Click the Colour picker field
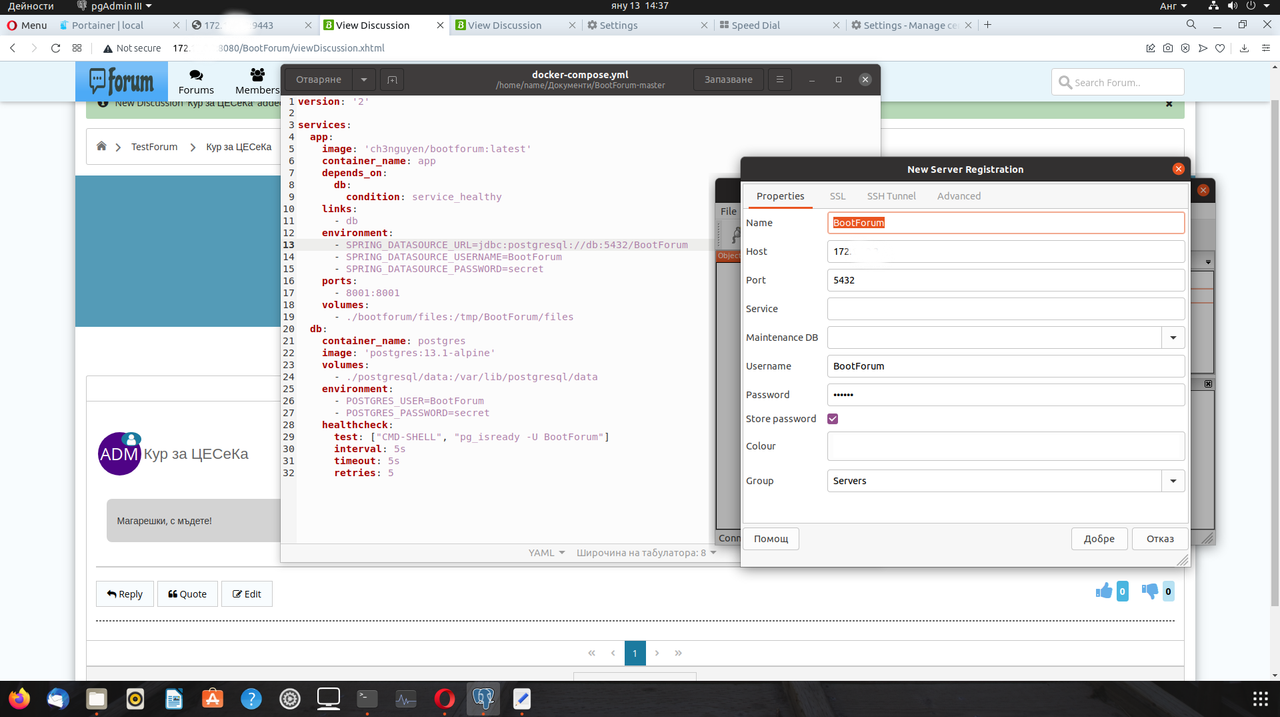The image size is (1280, 717). coord(1006,446)
